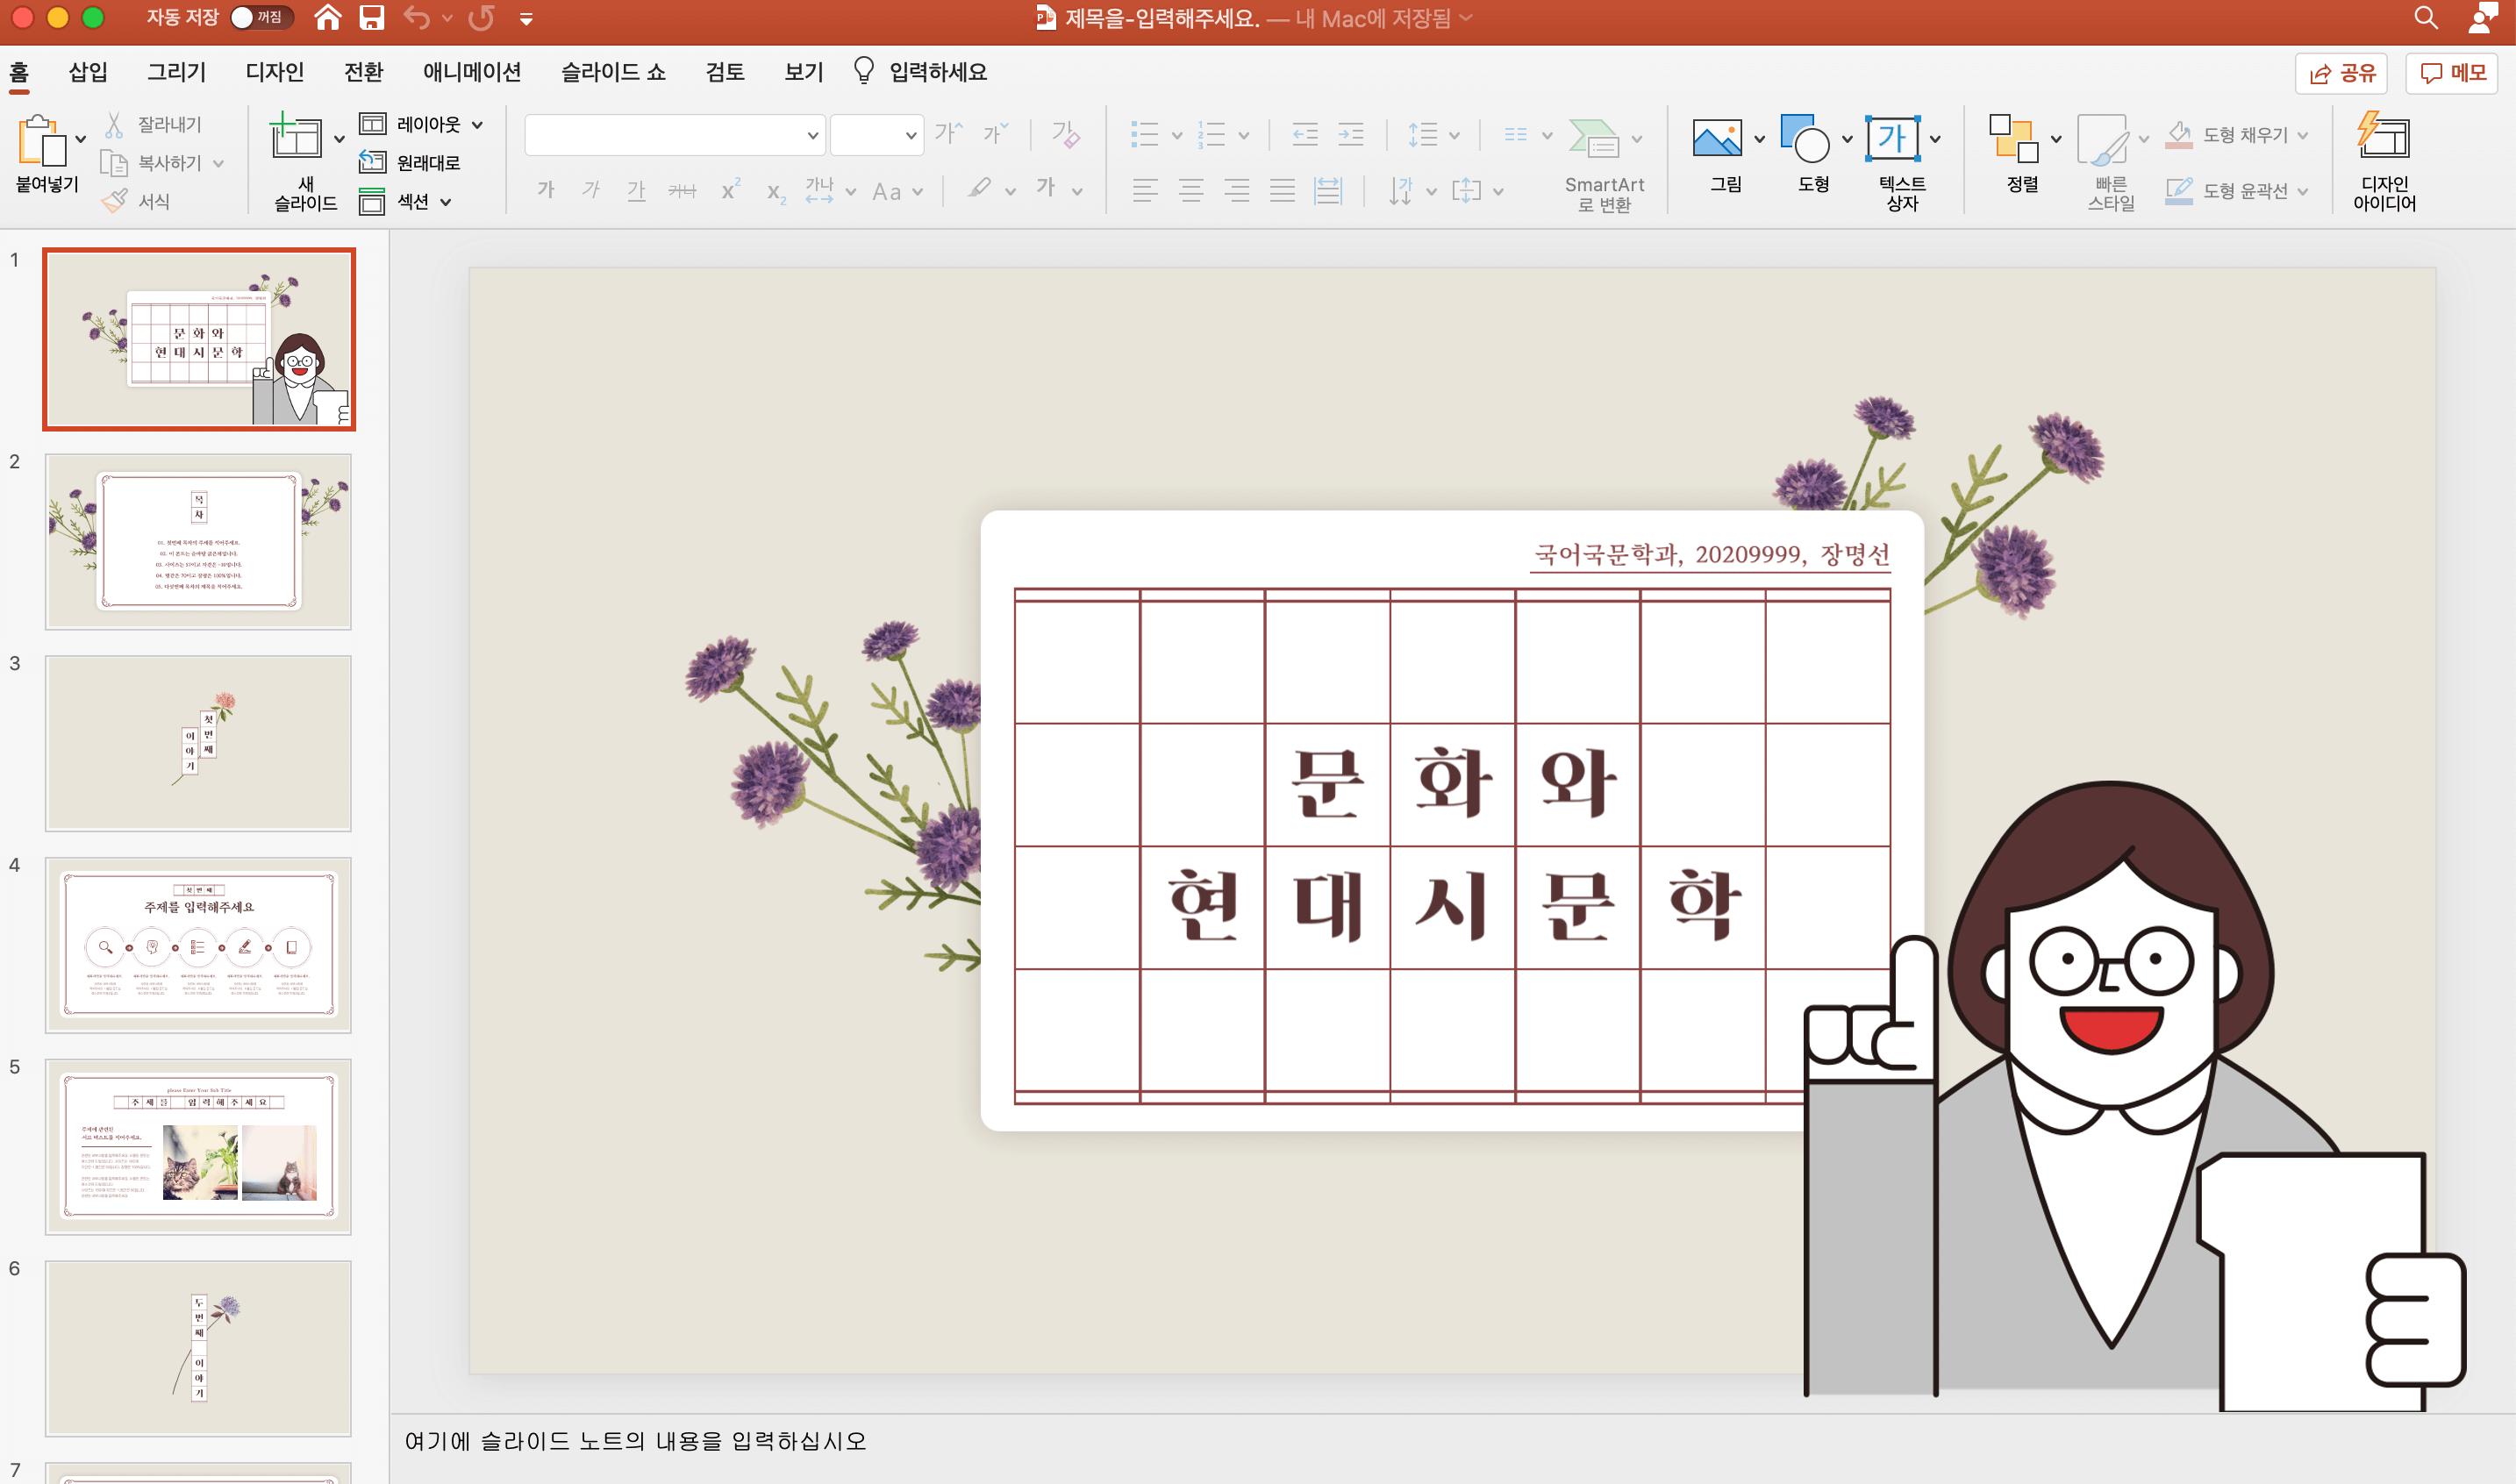Click the Save icon in title bar
2516x1484 pixels.
(x=372, y=18)
